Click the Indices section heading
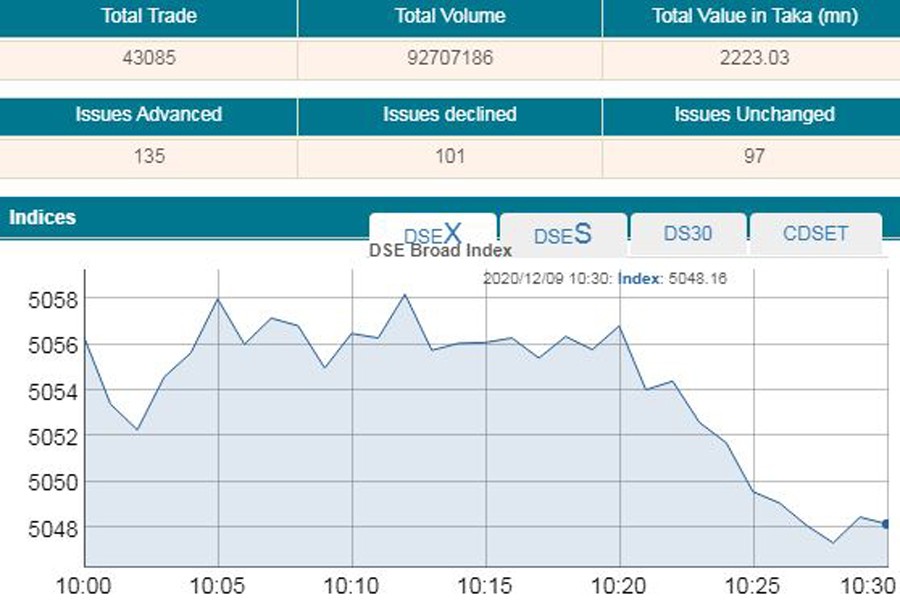The width and height of the screenshot is (900, 600). [42, 217]
